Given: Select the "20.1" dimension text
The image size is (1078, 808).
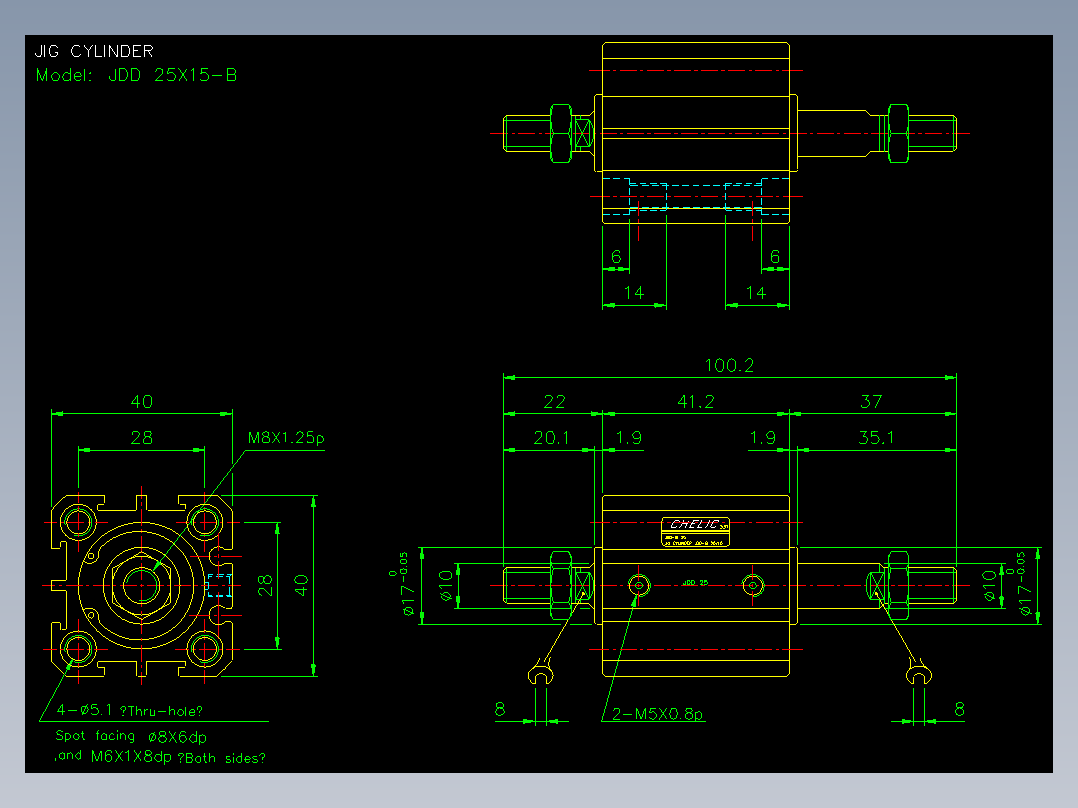Looking at the screenshot, I should (551, 437).
